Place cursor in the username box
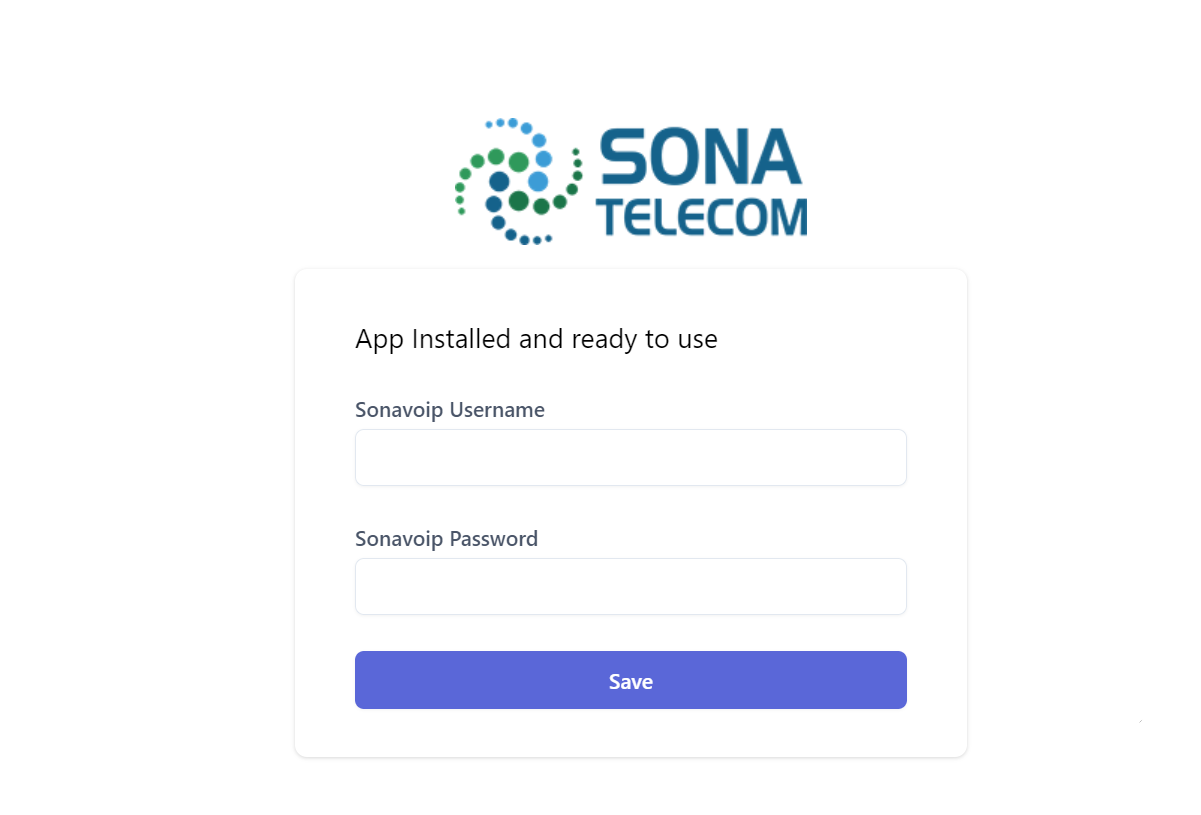This screenshot has width=1201, height=815. pyautogui.click(x=630, y=458)
